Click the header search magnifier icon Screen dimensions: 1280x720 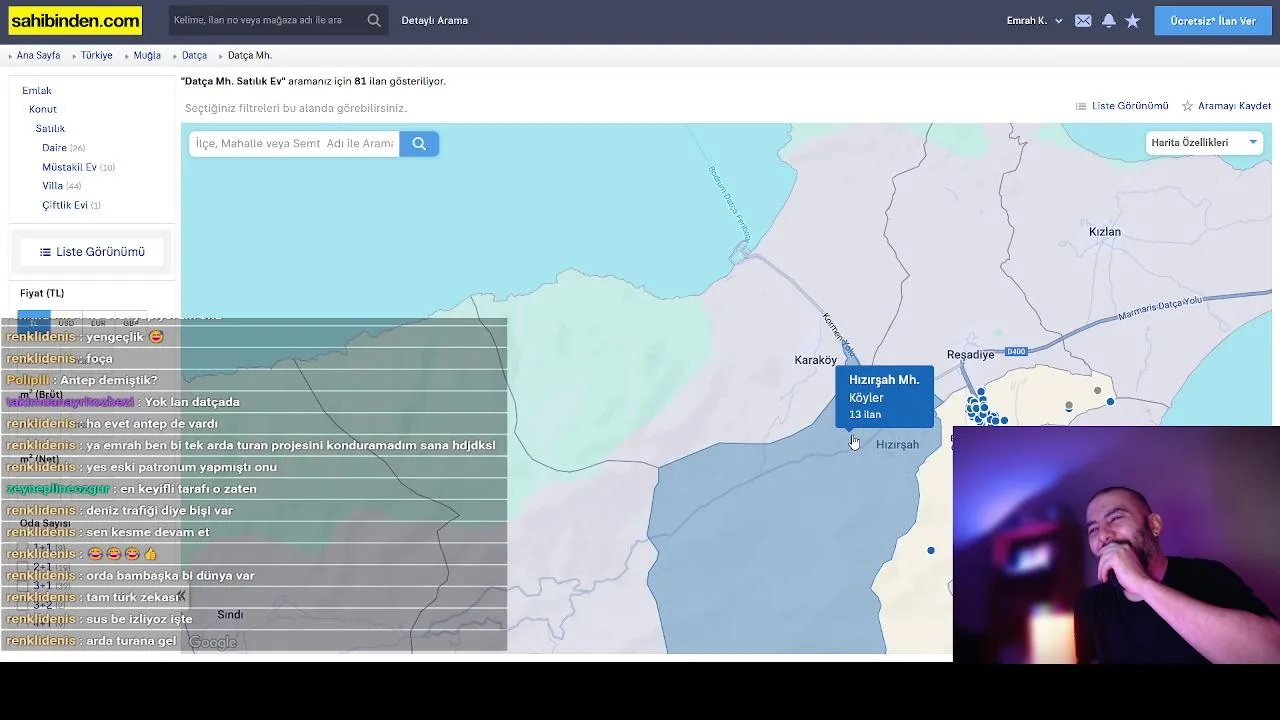(374, 20)
